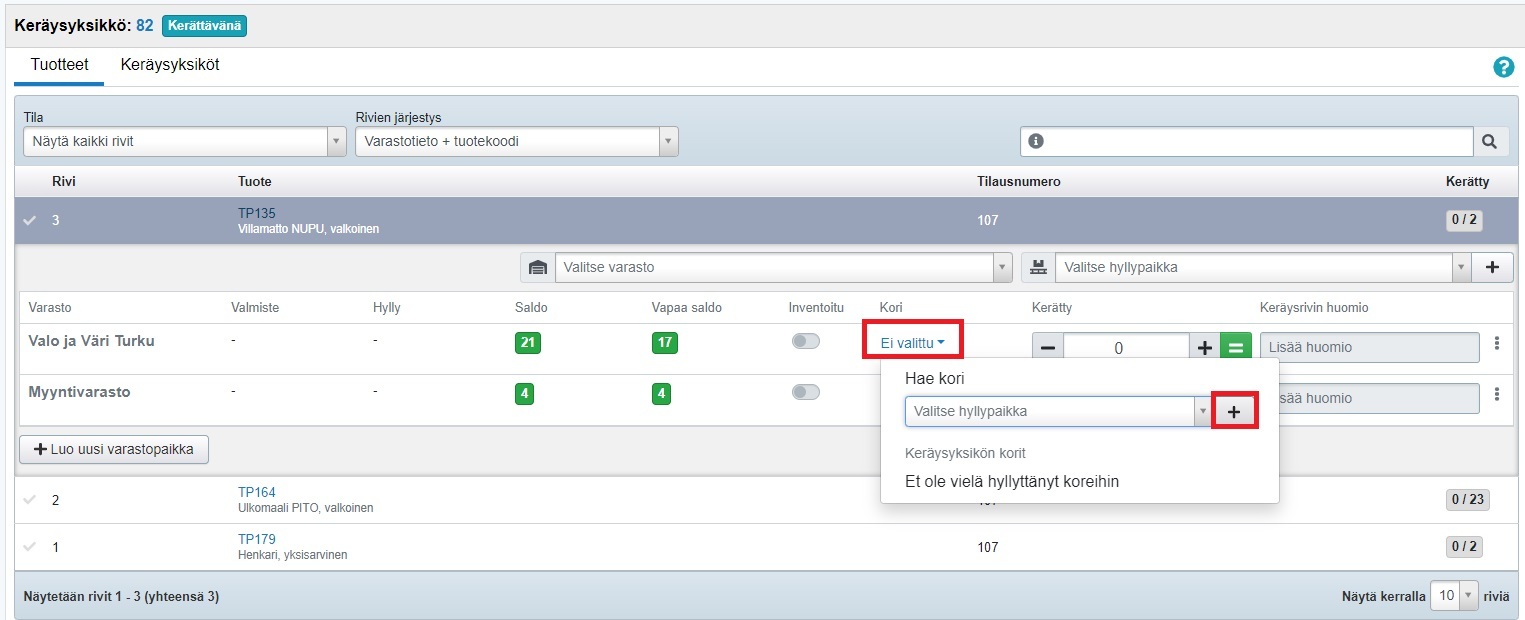Mark row 2 checkmark as collected
This screenshot has height=620, width=1525.
pyautogui.click(x=30, y=500)
